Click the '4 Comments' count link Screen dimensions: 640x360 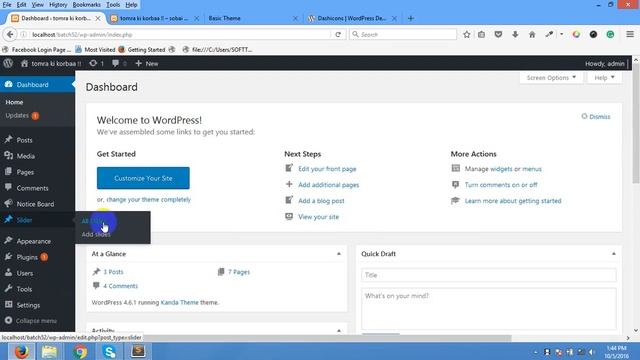(x=120, y=286)
